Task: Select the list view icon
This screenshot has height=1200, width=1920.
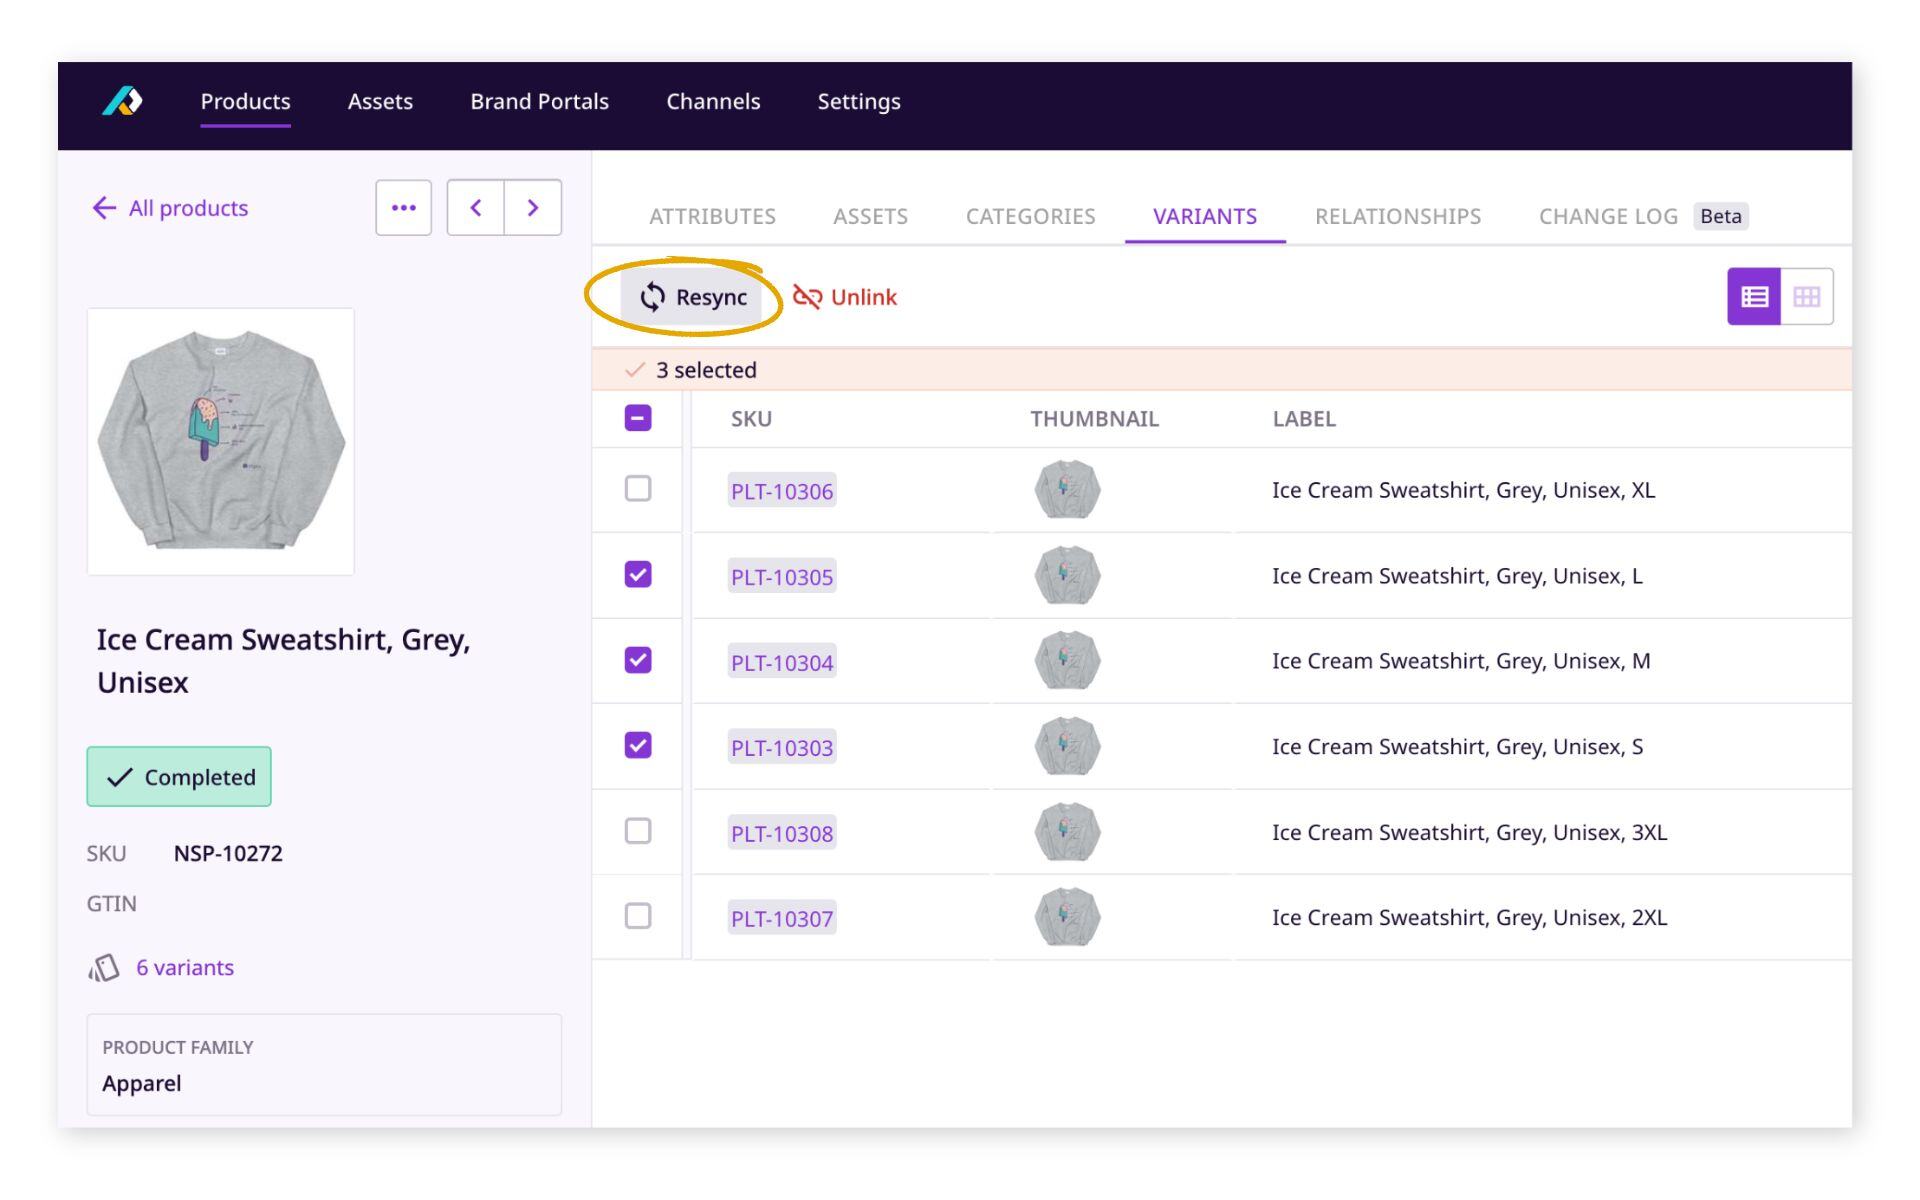Action: click(1755, 295)
